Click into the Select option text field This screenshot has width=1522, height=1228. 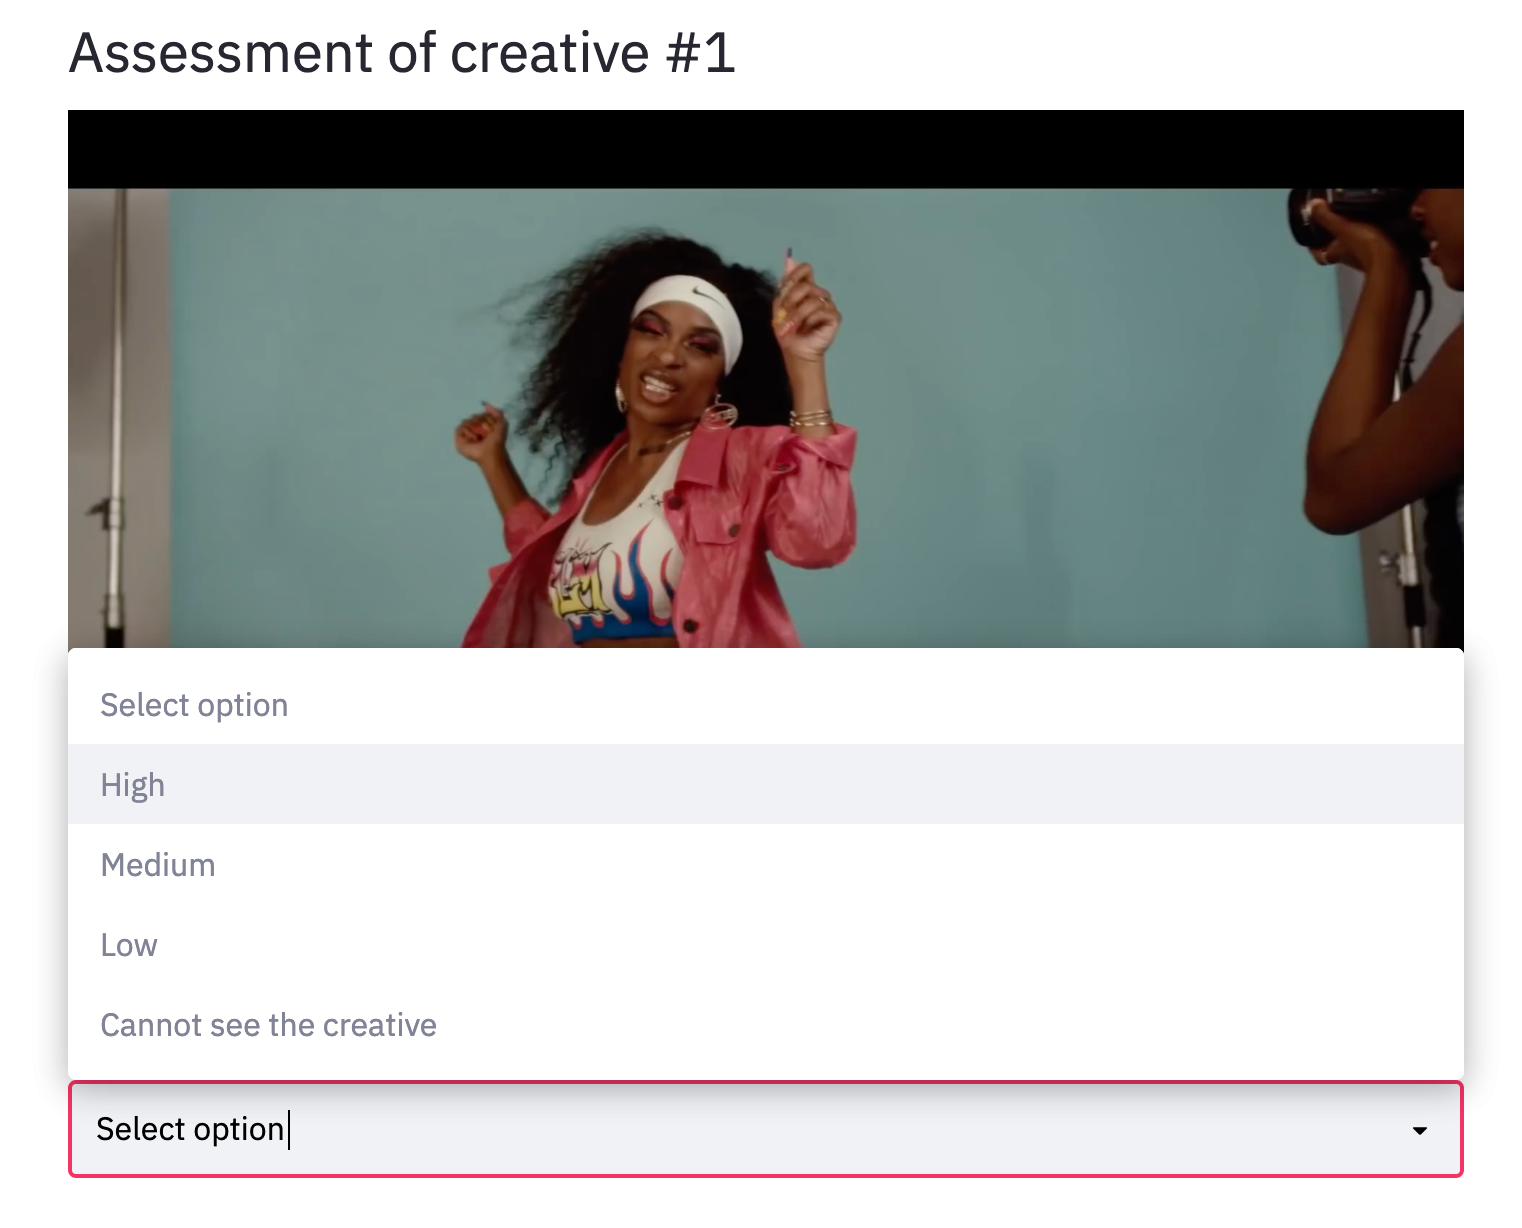click(700, 1130)
